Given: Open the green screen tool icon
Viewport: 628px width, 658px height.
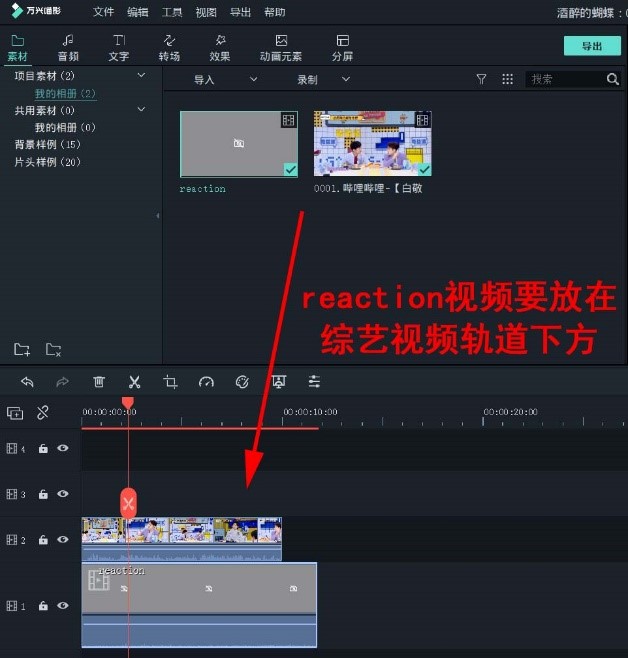Looking at the screenshot, I should coord(279,382).
